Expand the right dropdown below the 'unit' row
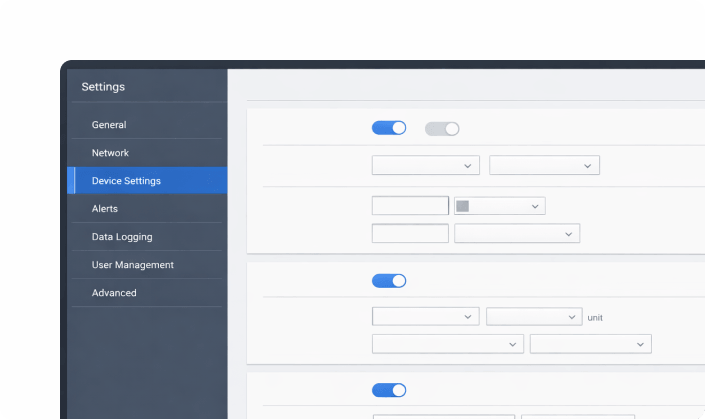Screen dimensions: 705x420 [x=590, y=344]
